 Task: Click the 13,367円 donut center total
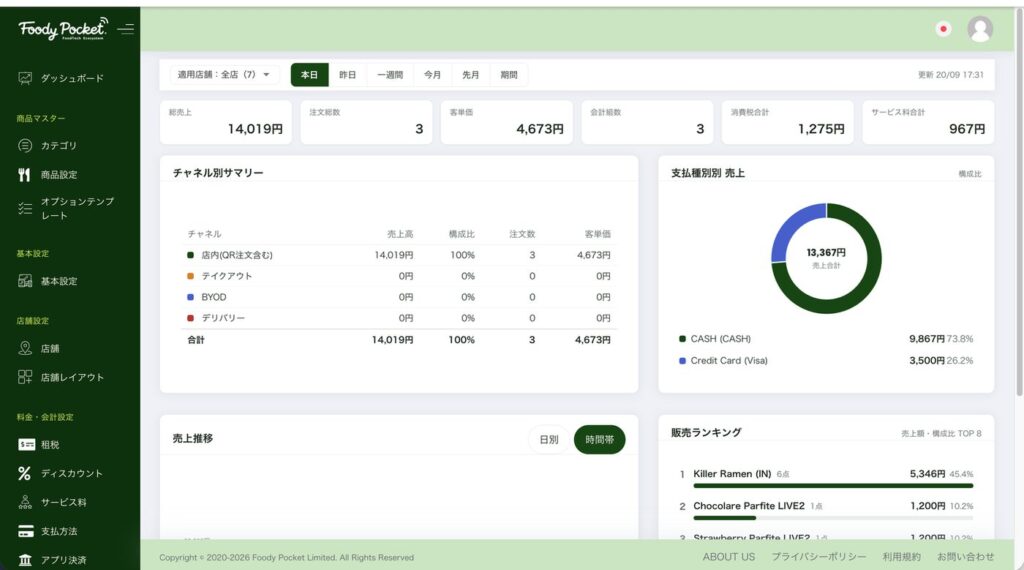click(826, 253)
